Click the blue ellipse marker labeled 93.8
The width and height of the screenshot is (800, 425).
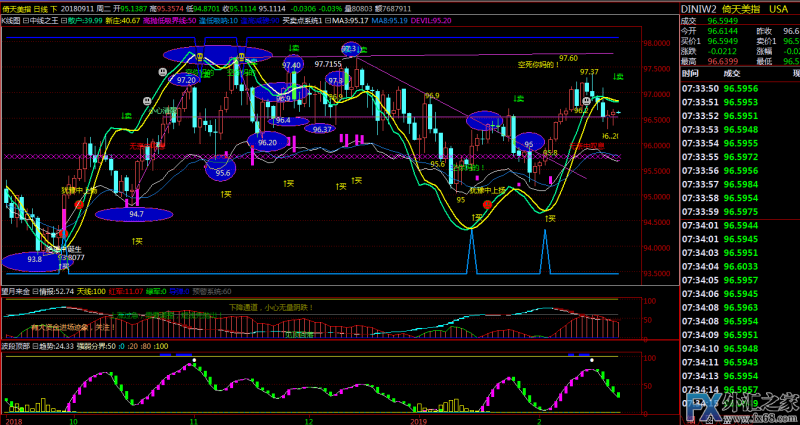pyautogui.click(x=35, y=260)
